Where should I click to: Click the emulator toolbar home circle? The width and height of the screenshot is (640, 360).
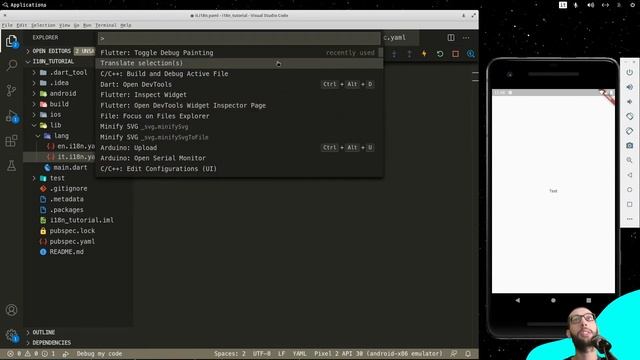pos(629,189)
